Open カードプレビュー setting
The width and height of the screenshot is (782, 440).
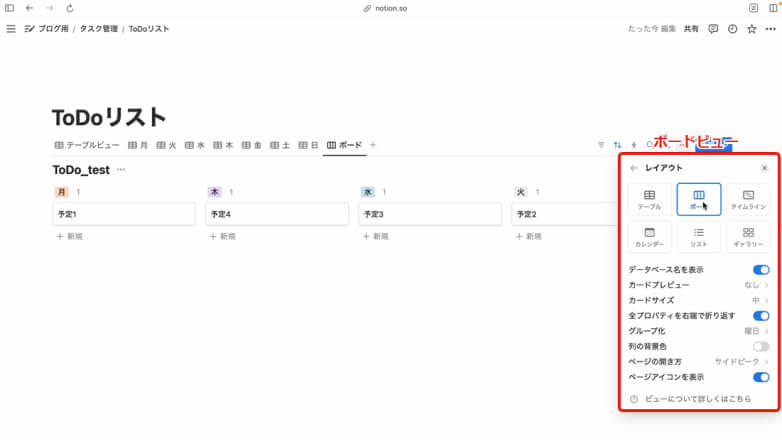[x=699, y=285]
